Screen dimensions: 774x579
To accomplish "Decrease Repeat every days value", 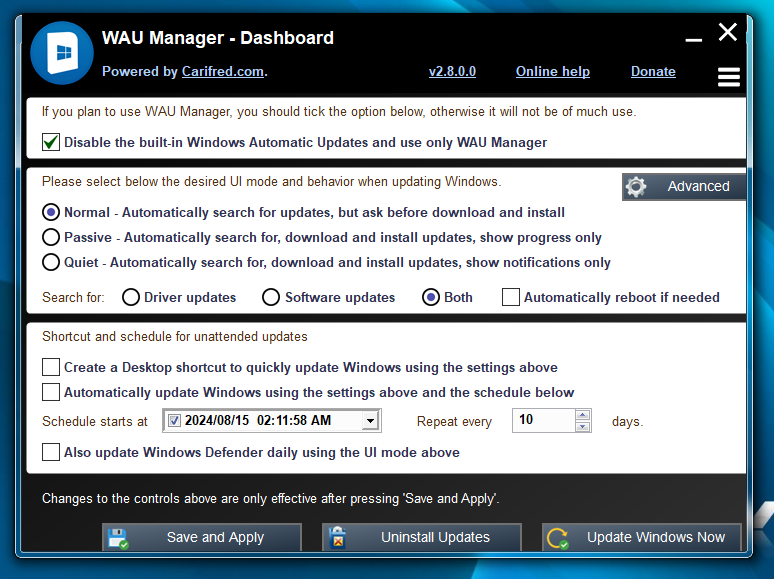I will pyautogui.click(x=582, y=426).
